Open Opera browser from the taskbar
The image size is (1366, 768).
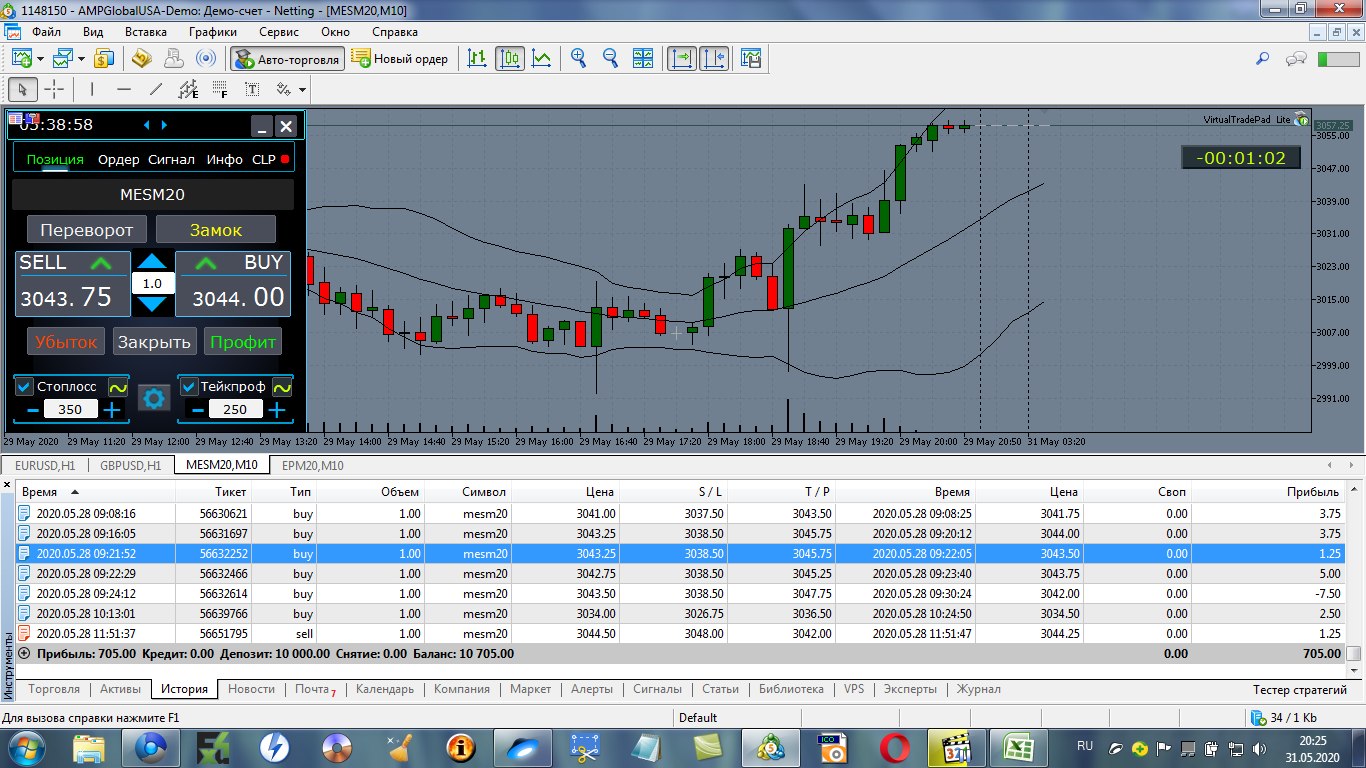pyautogui.click(x=893, y=747)
